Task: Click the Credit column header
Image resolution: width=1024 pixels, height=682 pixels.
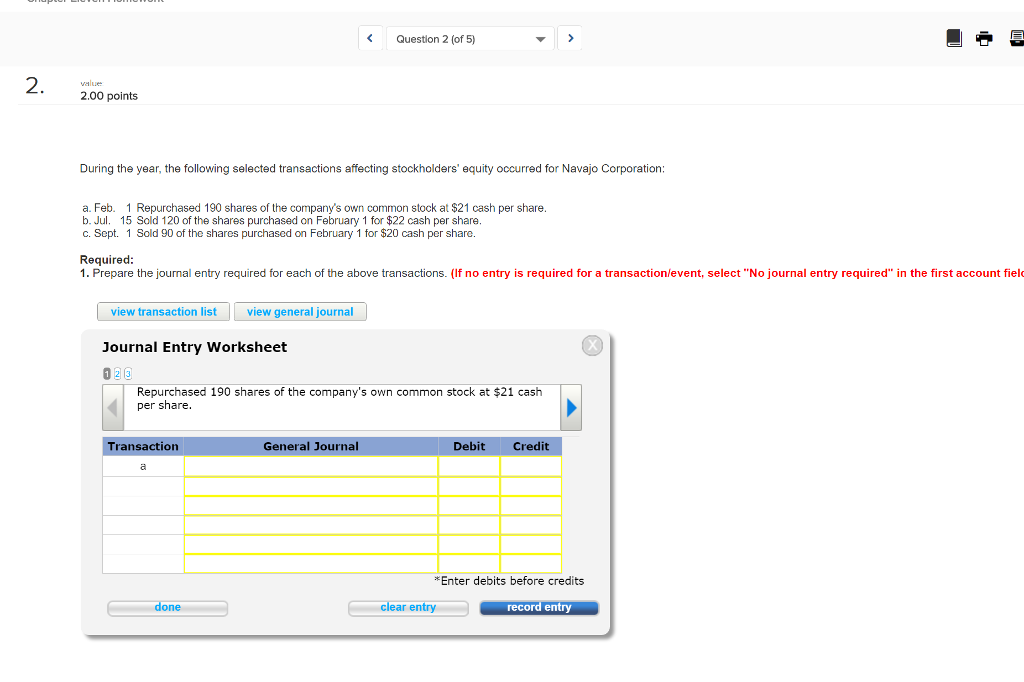Action: (x=531, y=446)
